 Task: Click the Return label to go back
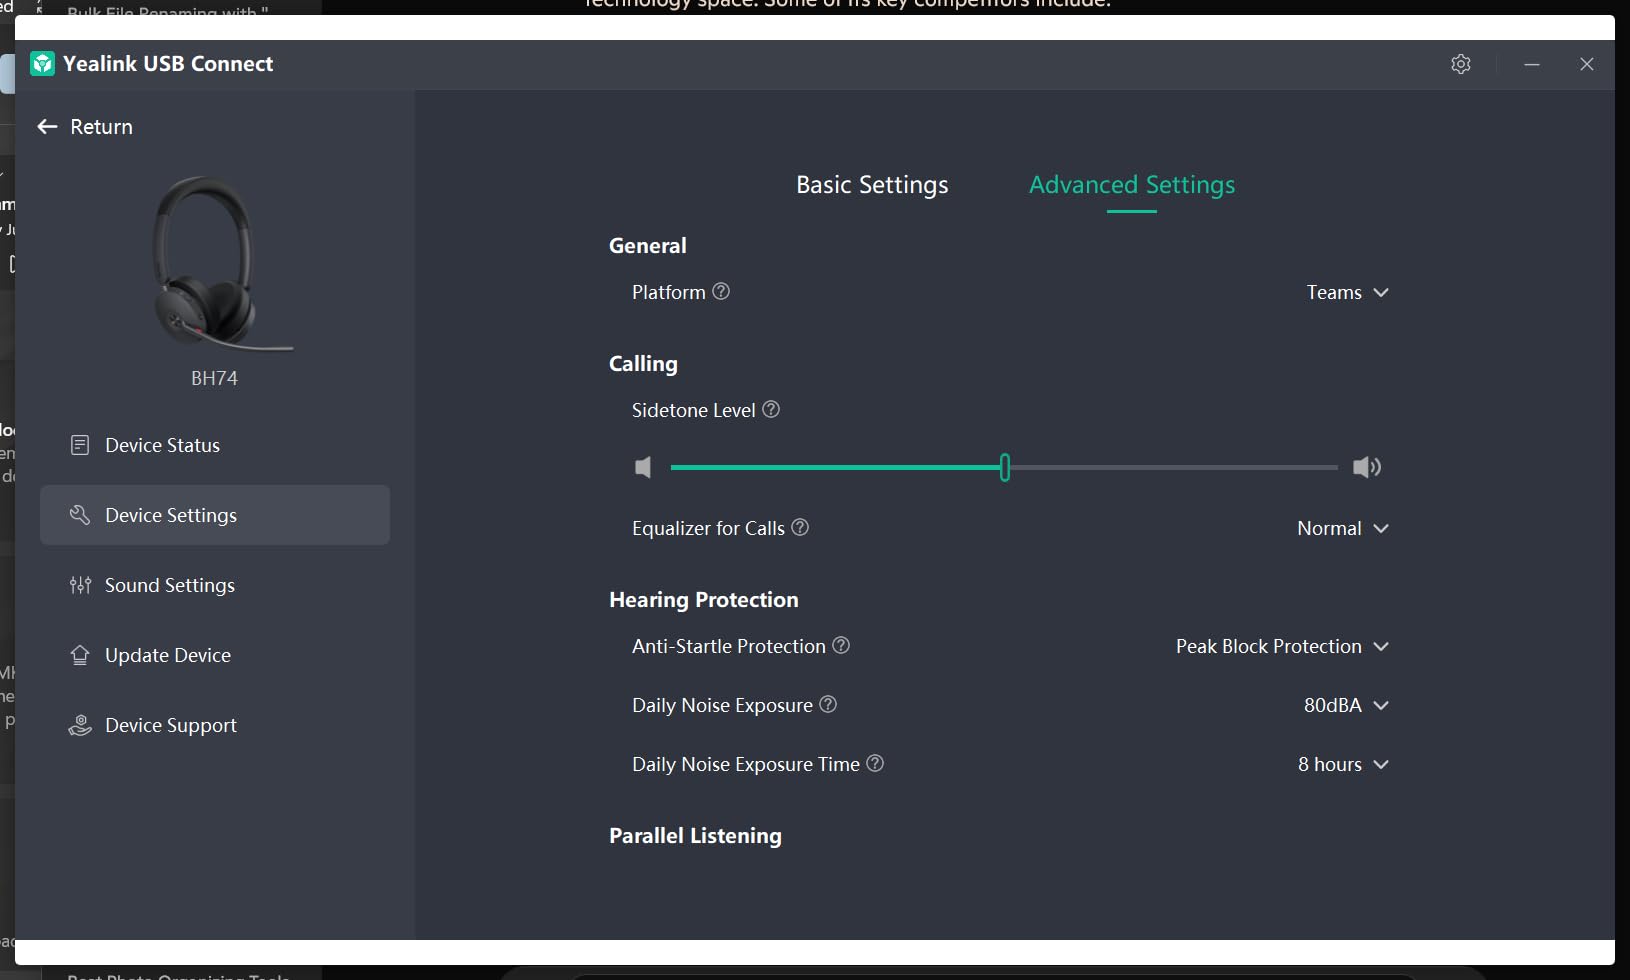[x=101, y=127]
